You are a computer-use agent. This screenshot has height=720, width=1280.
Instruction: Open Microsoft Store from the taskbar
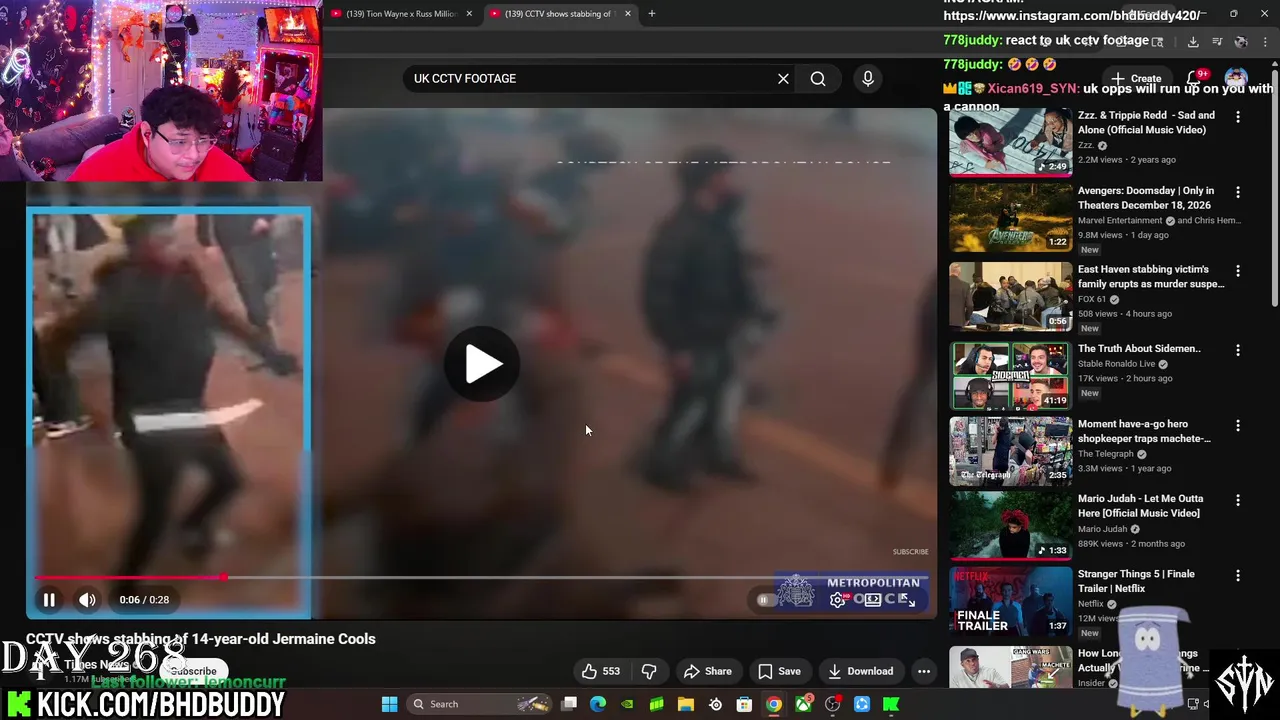[744, 704]
